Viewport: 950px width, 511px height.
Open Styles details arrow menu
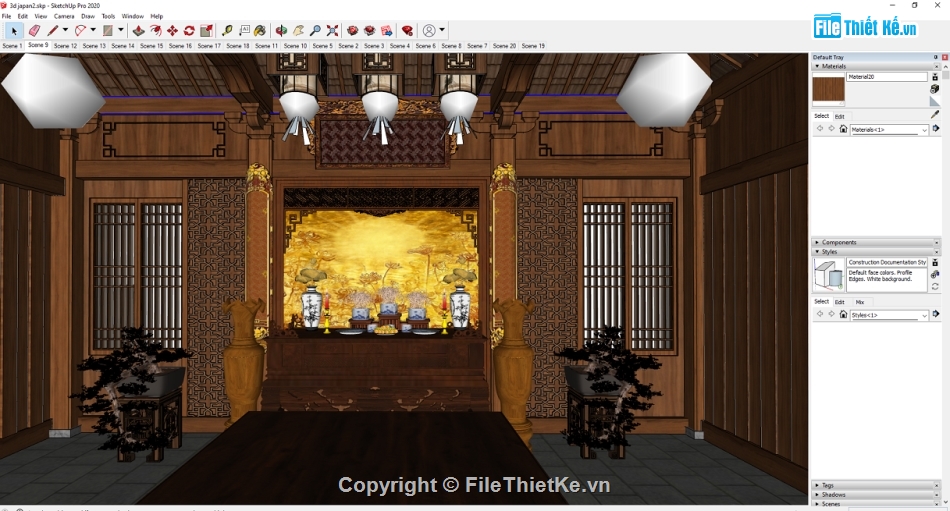pos(936,315)
